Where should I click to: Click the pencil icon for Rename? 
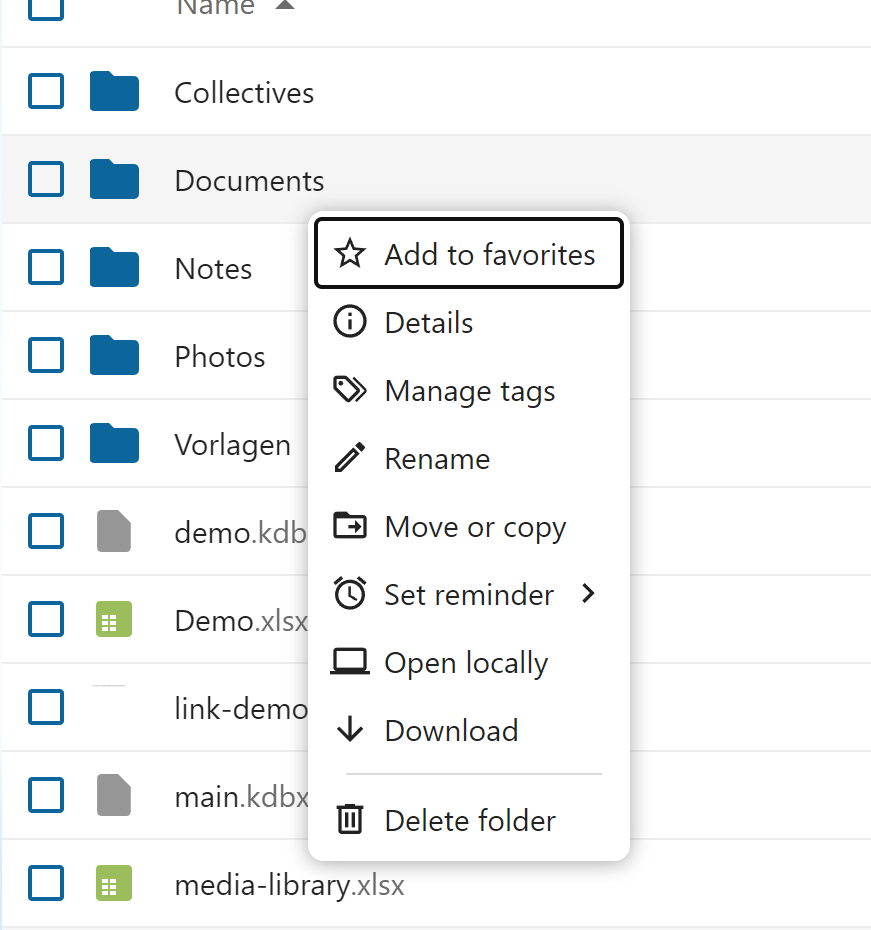349,459
